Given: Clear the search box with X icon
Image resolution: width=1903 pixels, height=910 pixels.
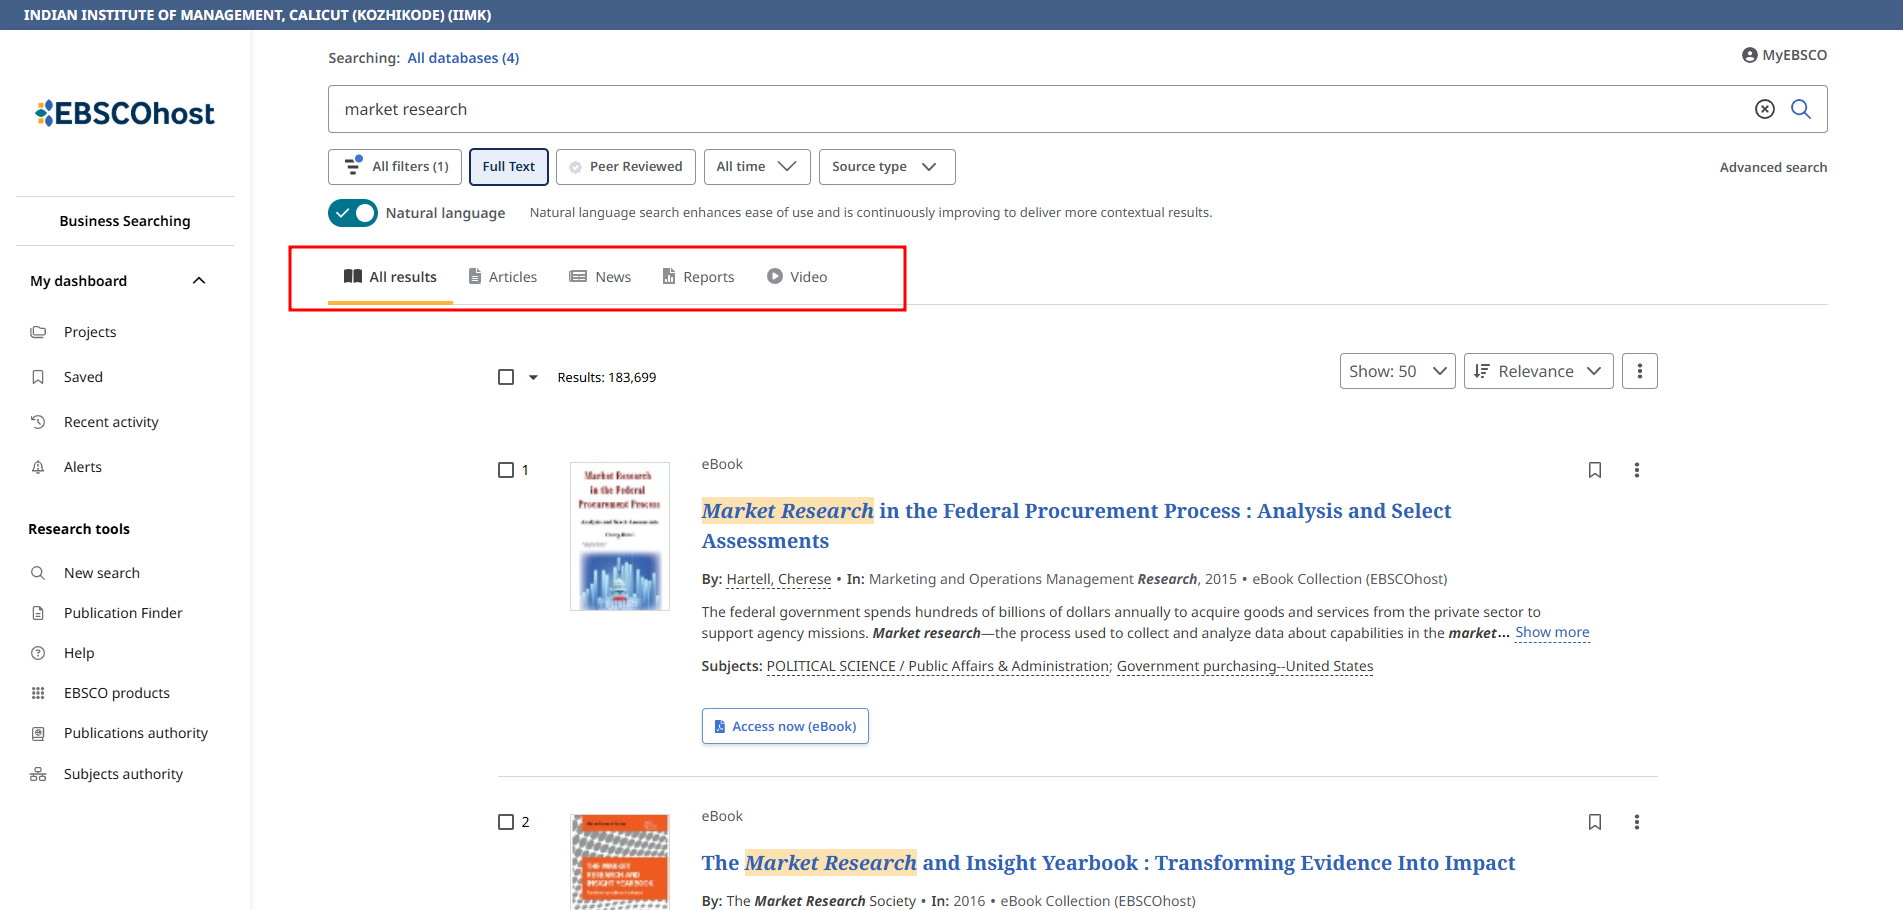Looking at the screenshot, I should coord(1764,109).
